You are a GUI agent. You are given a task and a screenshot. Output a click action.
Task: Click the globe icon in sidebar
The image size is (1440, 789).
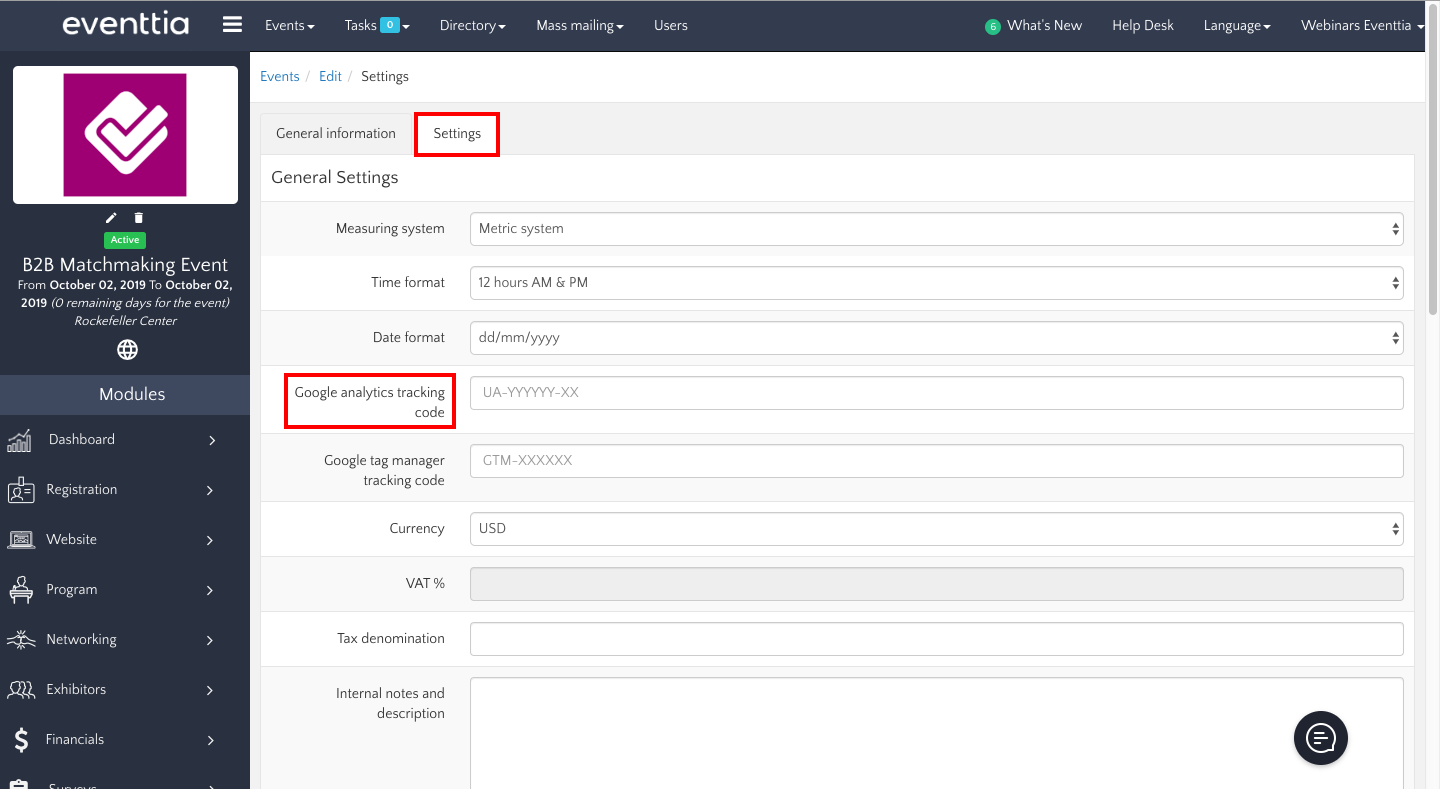point(127,350)
